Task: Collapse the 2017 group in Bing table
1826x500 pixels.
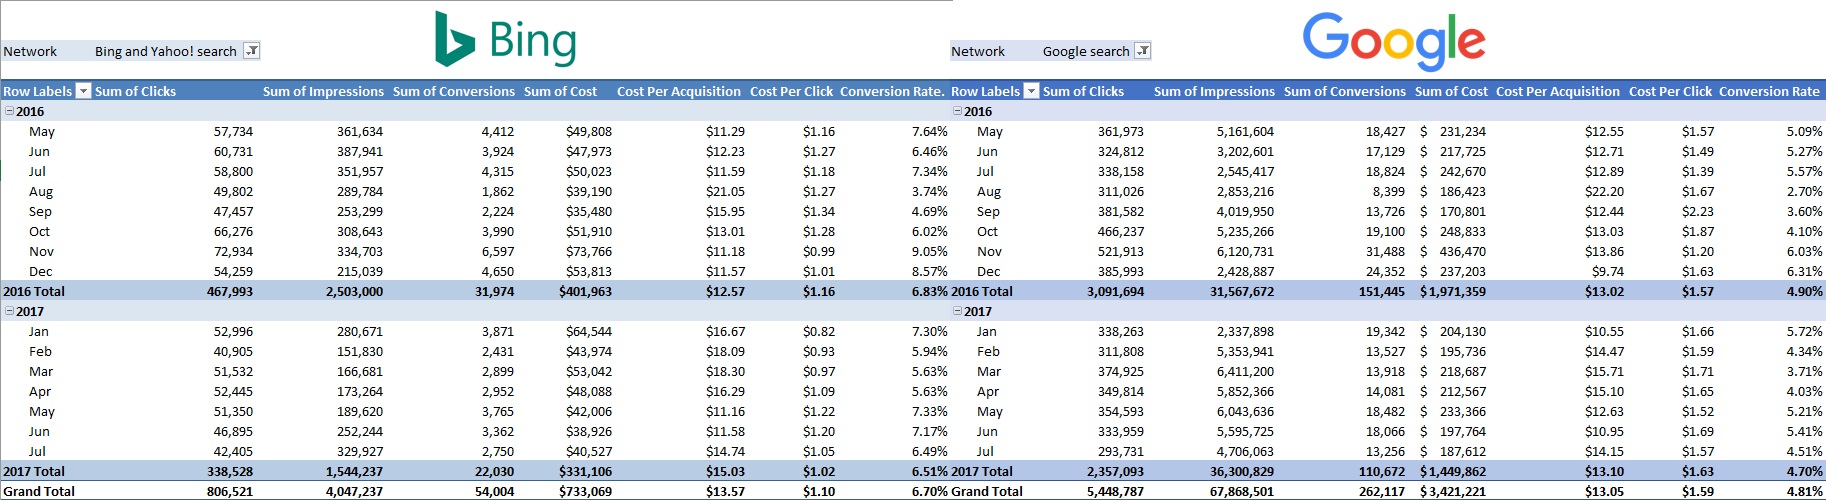Action: click(x=10, y=311)
